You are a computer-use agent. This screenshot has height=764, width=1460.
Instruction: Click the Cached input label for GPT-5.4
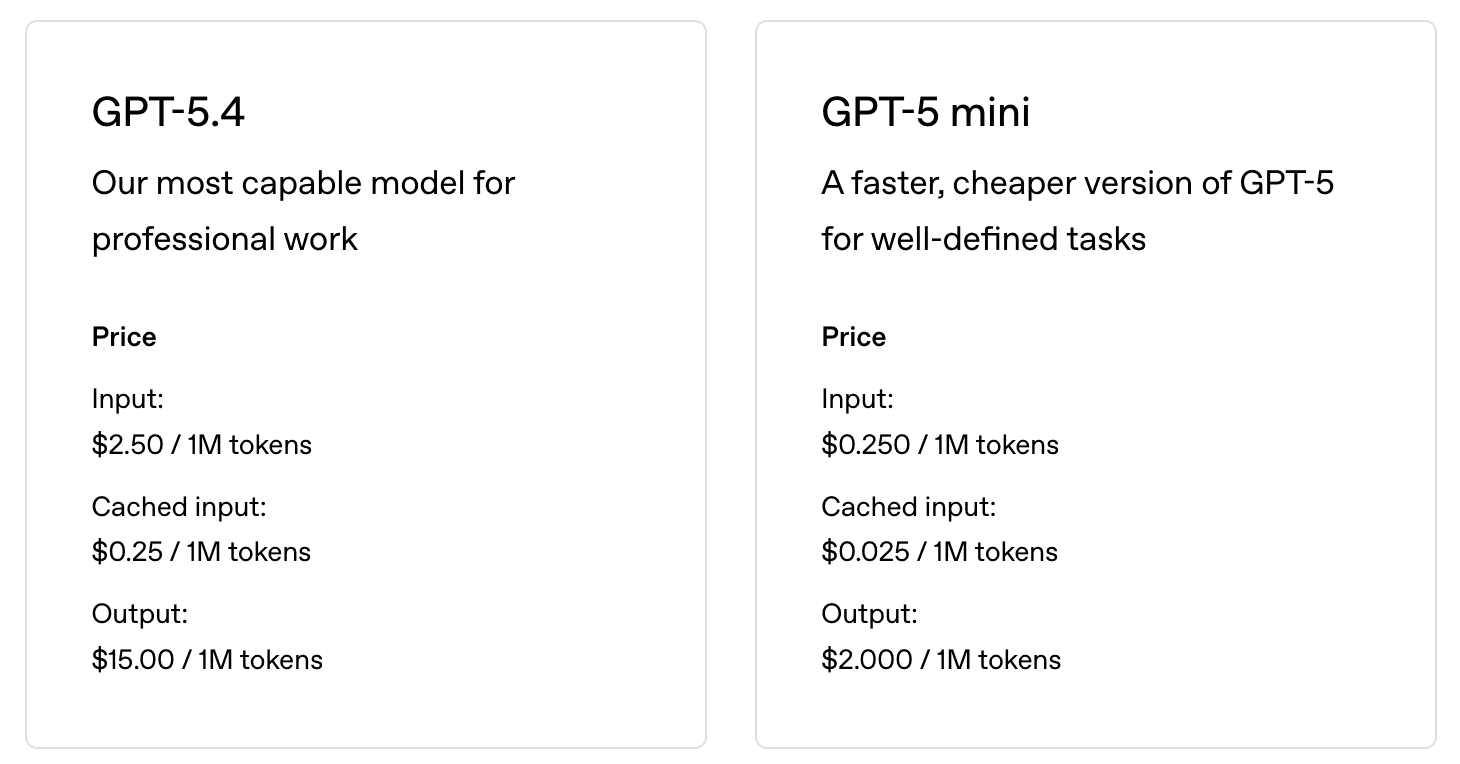179,507
